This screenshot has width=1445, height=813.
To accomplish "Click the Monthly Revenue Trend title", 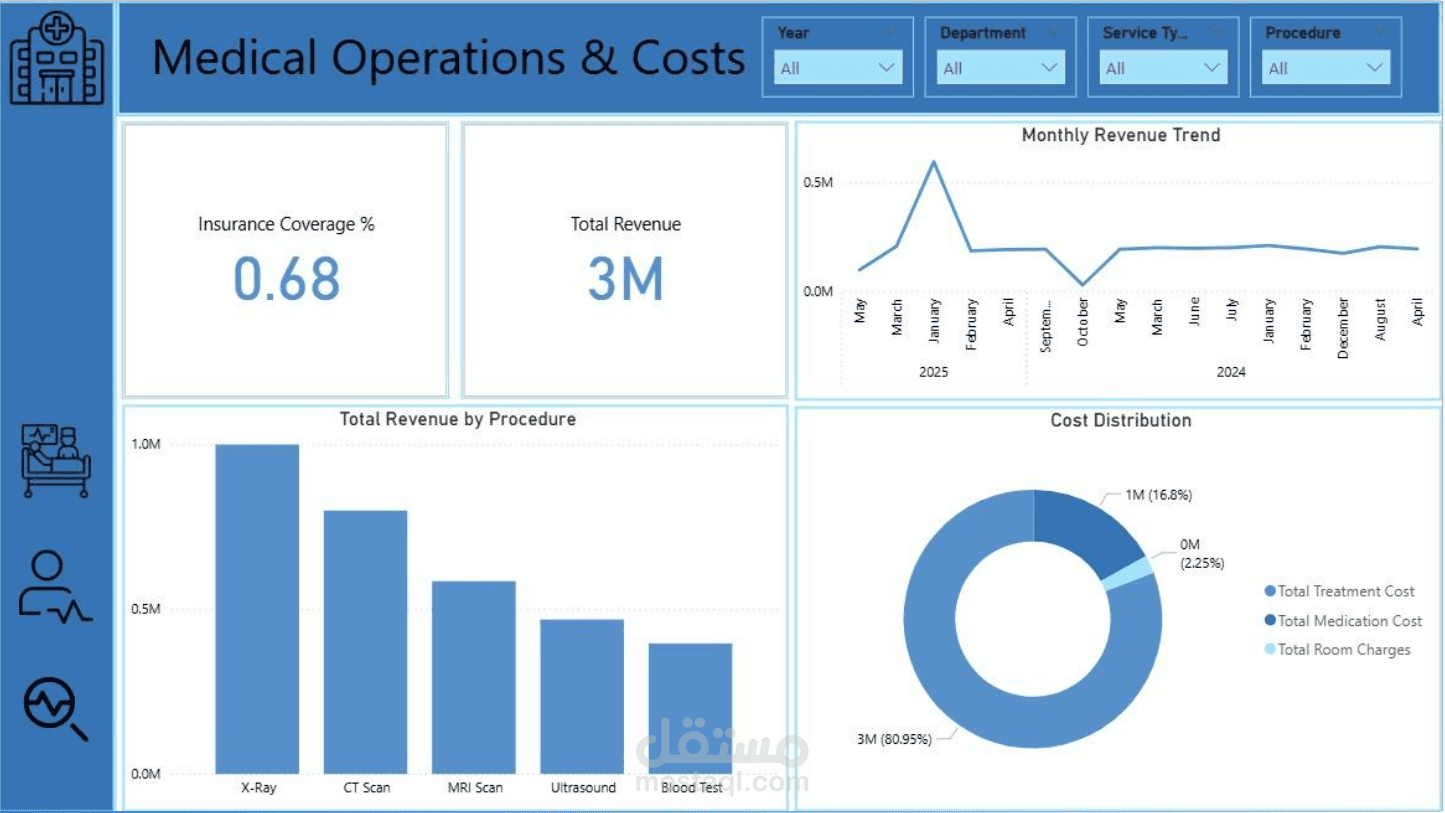I will (1120, 135).
